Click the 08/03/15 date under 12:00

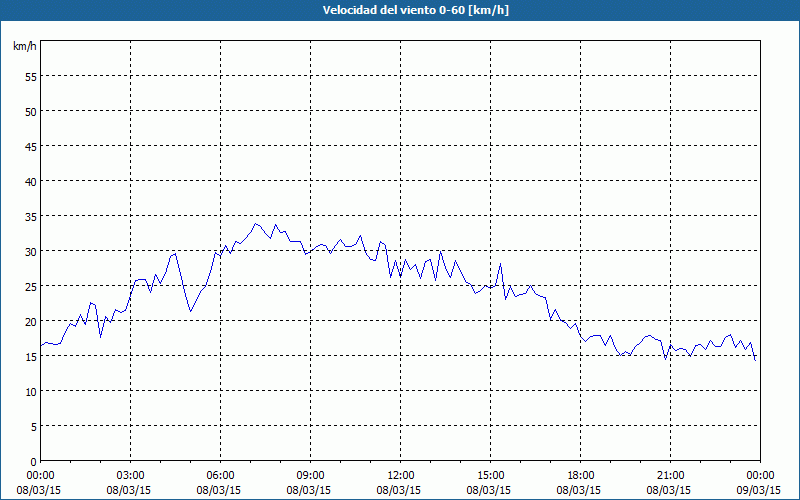399,490
